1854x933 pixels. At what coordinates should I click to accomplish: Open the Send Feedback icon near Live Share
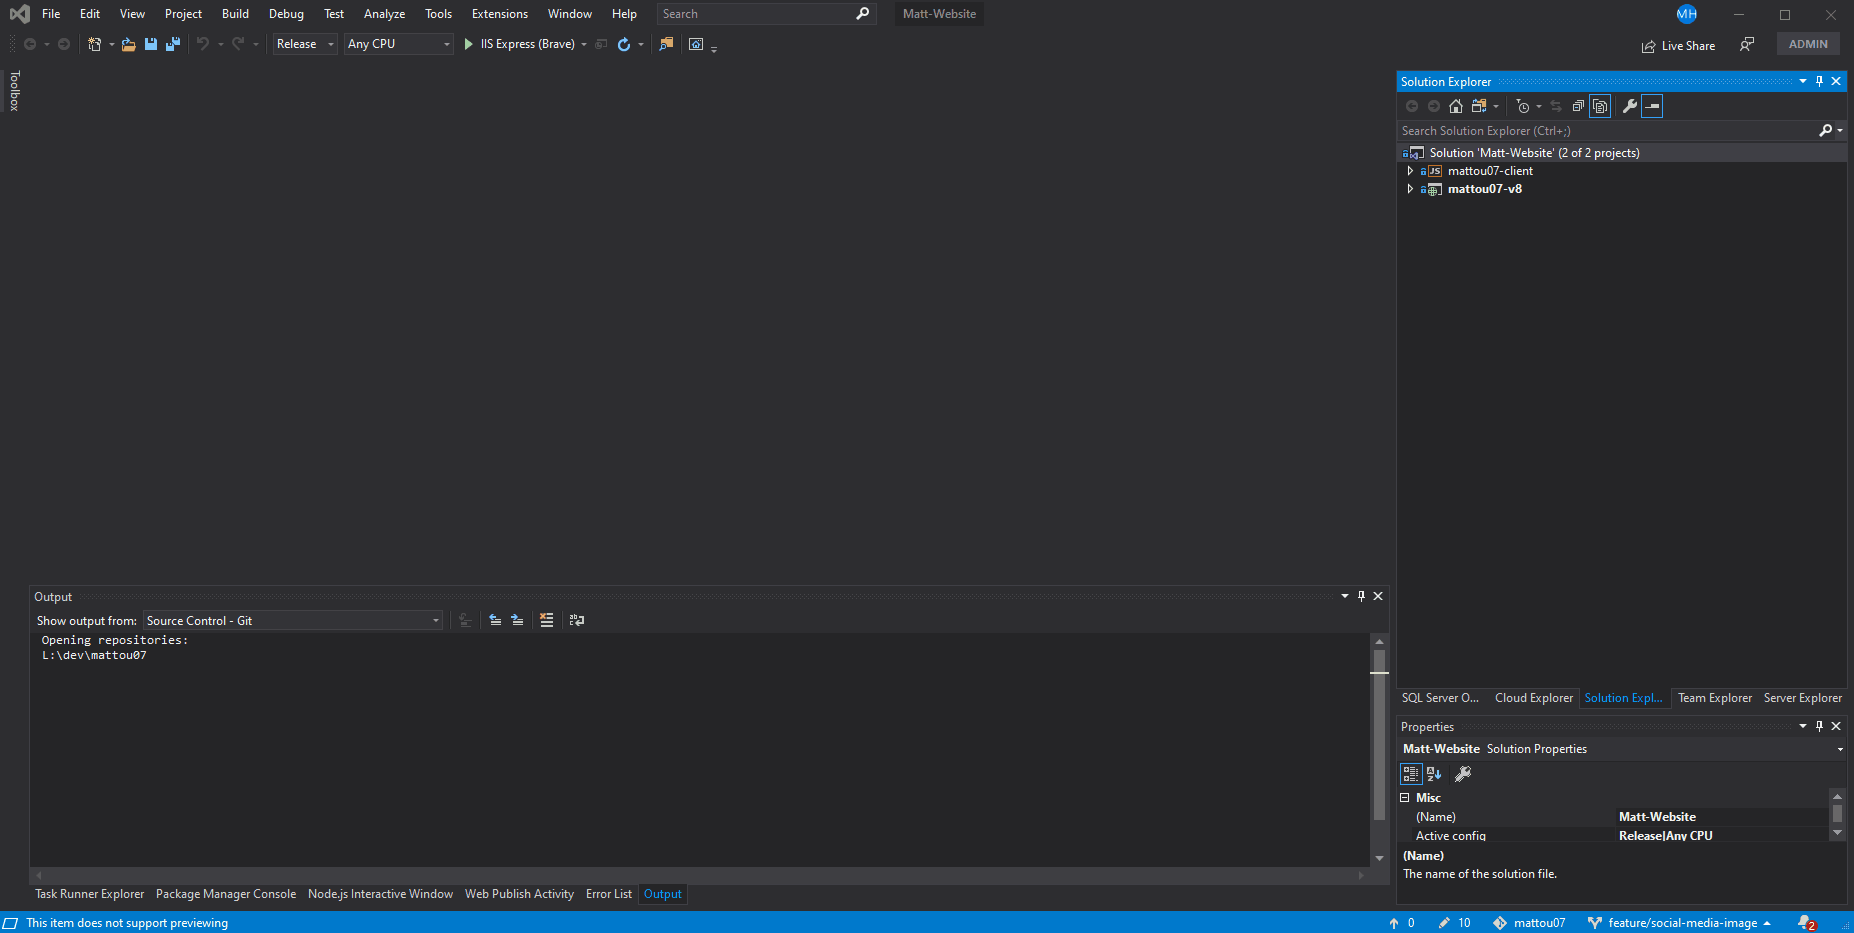tap(1747, 44)
